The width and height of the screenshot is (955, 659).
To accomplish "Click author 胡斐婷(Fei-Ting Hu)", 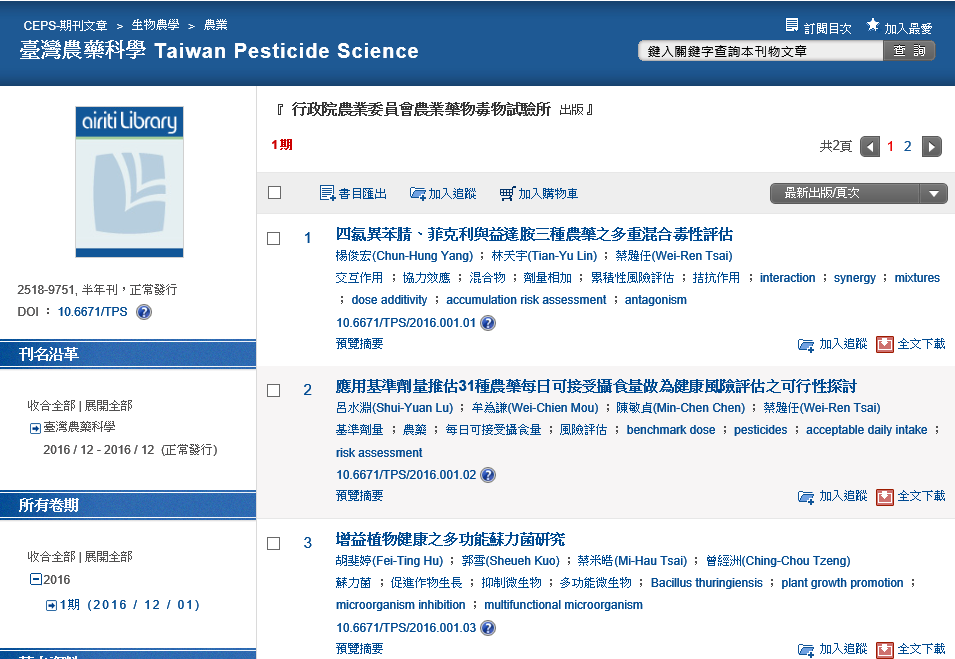I will coord(389,561).
